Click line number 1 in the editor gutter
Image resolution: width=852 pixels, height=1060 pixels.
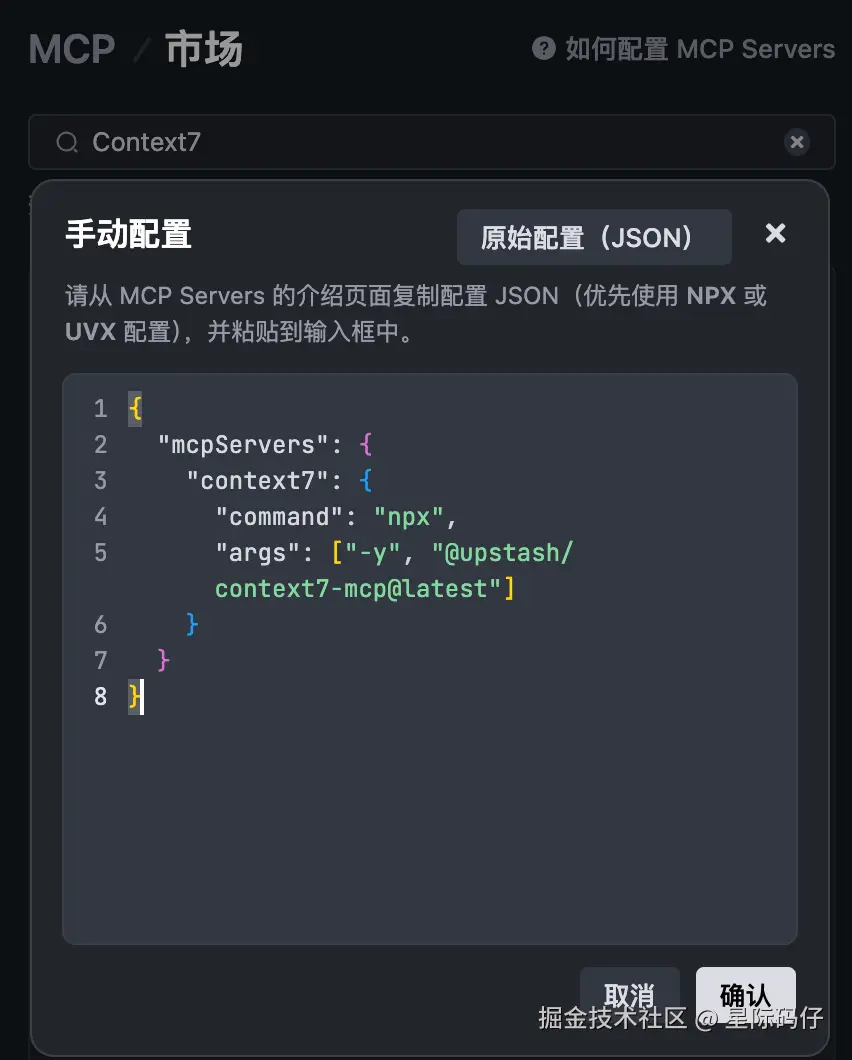[x=100, y=409]
